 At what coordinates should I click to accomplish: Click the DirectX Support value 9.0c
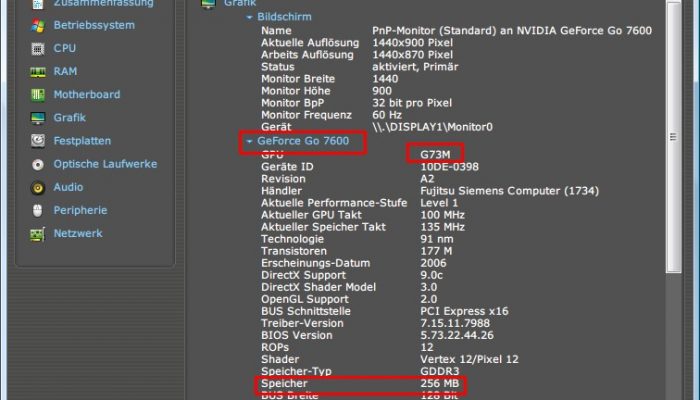[432, 275]
